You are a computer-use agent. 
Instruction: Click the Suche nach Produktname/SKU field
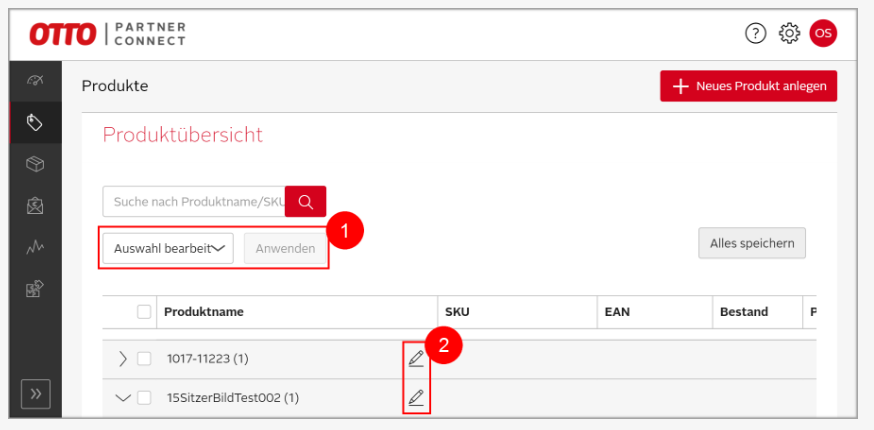pos(194,201)
